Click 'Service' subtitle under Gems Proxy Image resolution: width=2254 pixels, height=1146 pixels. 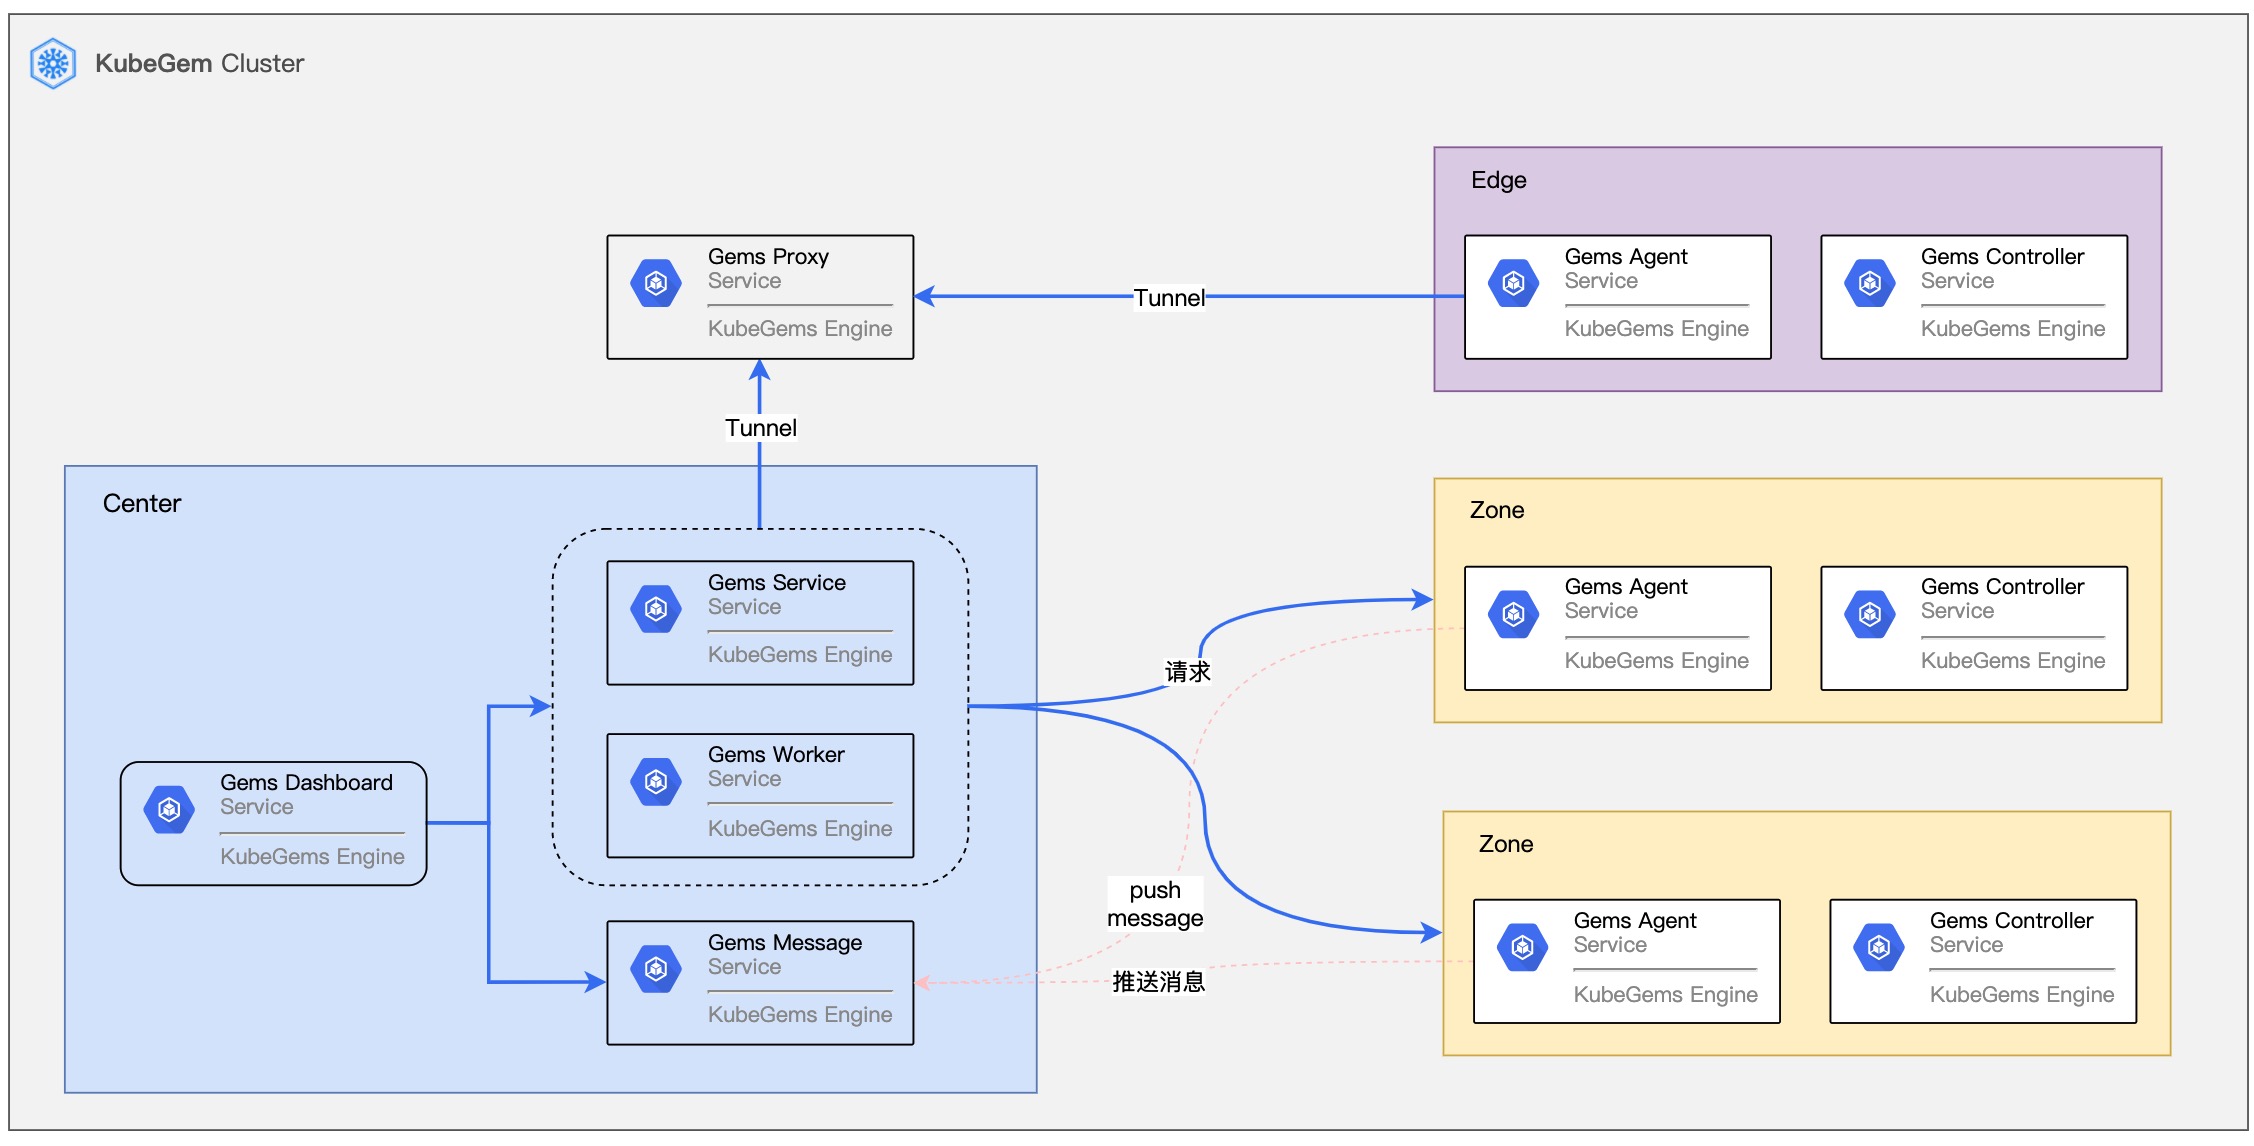pyautogui.click(x=744, y=280)
